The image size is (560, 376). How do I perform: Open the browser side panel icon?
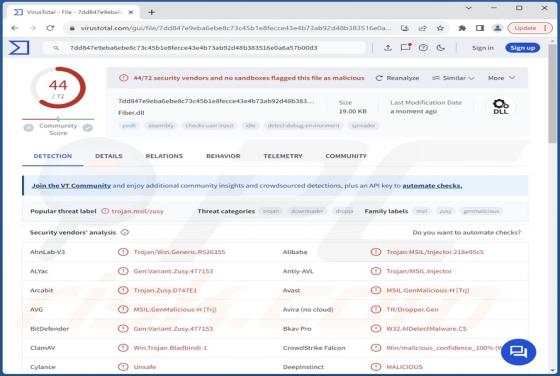[480, 28]
